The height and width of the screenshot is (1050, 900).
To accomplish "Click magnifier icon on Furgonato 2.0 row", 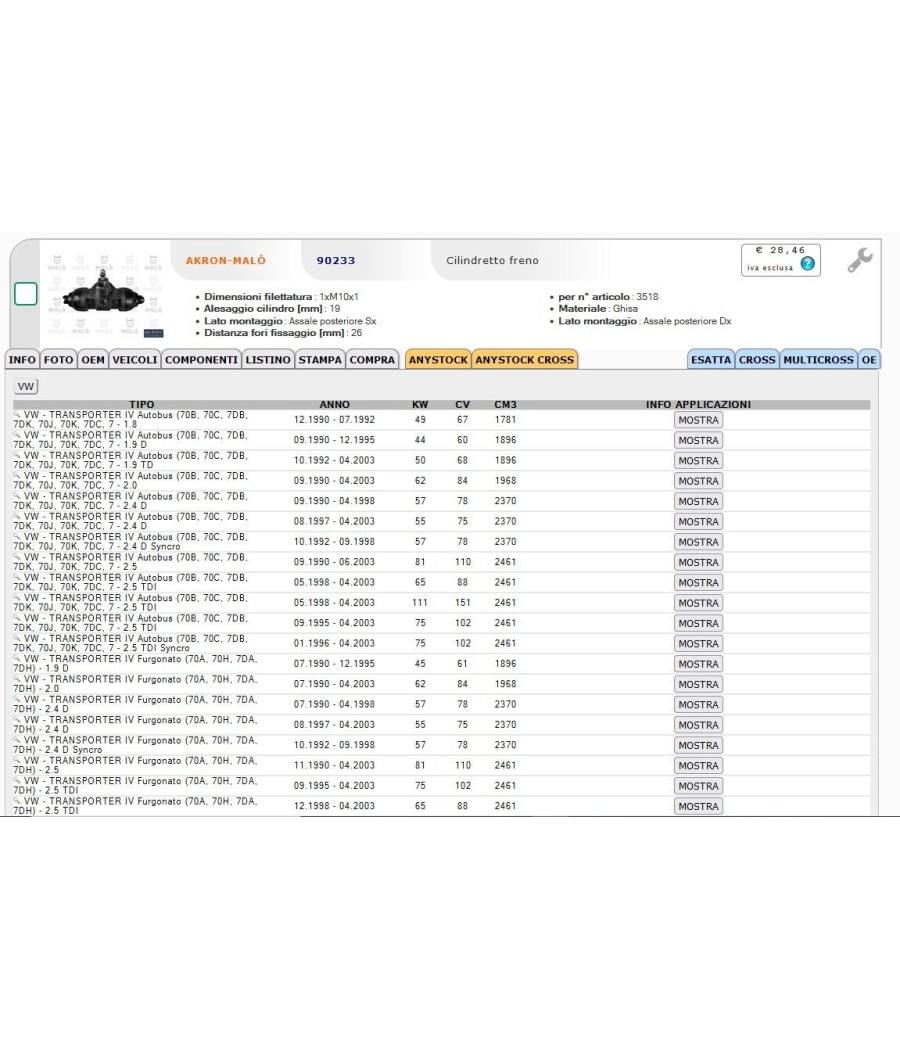I will click(x=17, y=679).
